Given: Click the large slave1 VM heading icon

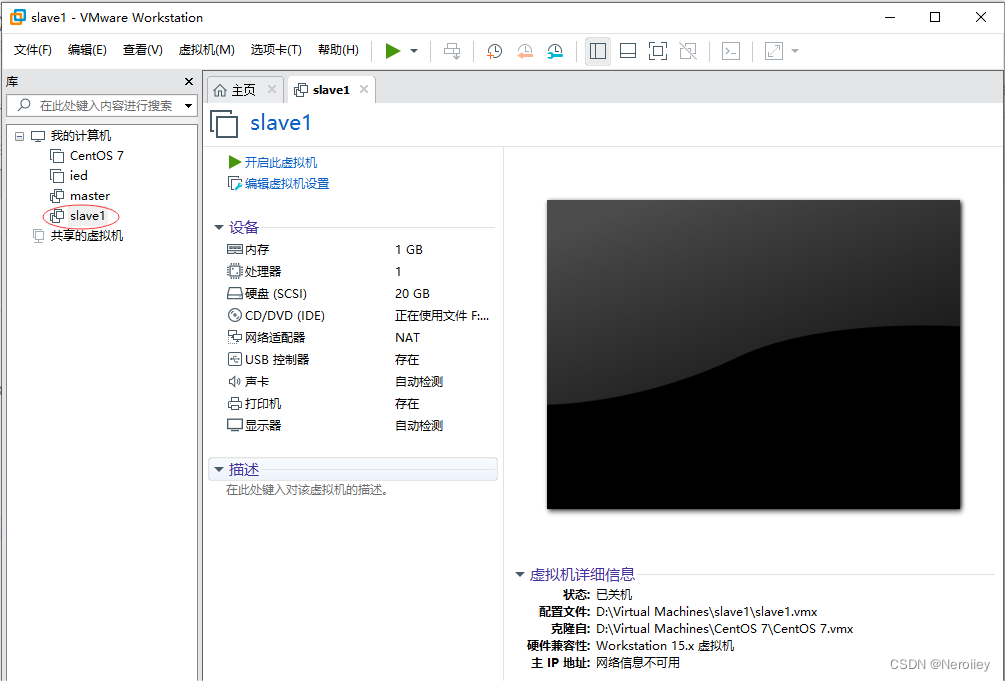Looking at the screenshot, I should (x=224, y=123).
